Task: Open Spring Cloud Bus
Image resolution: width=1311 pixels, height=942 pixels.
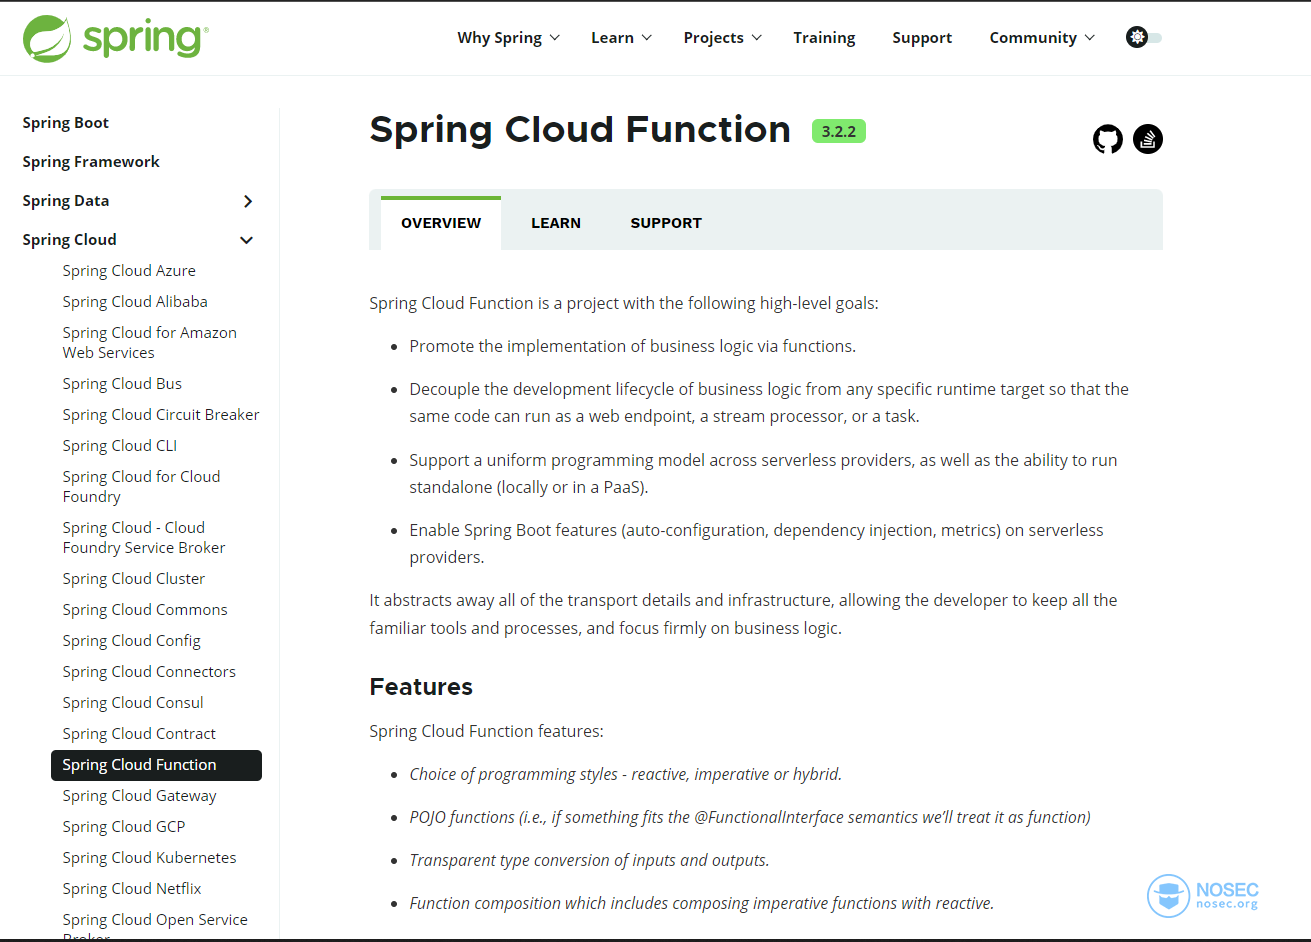Action: 122,384
